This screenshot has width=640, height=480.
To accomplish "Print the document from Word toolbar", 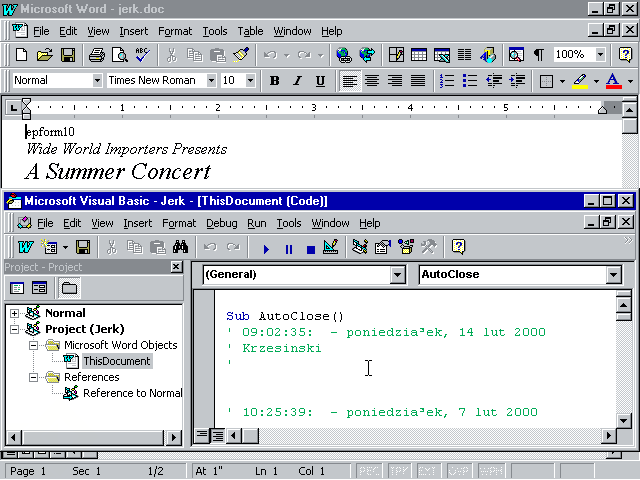I will [97, 55].
